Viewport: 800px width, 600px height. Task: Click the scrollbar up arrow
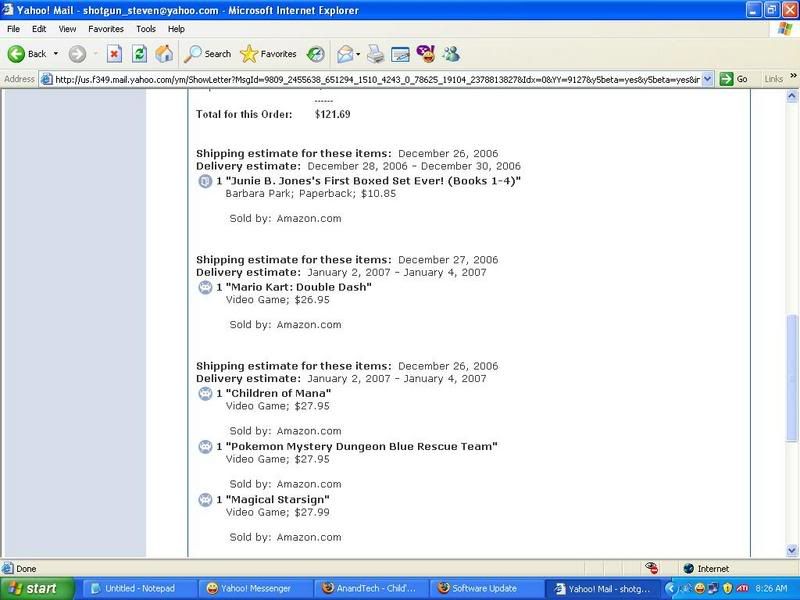[792, 96]
